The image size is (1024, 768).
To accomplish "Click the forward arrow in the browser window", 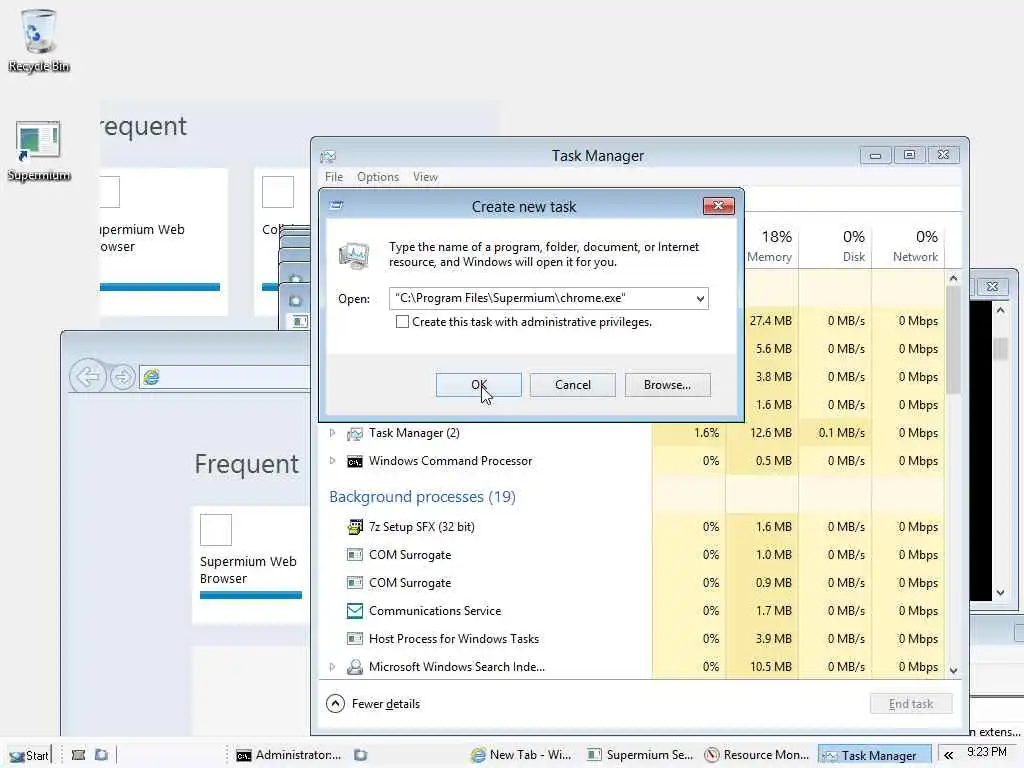I will [x=122, y=377].
